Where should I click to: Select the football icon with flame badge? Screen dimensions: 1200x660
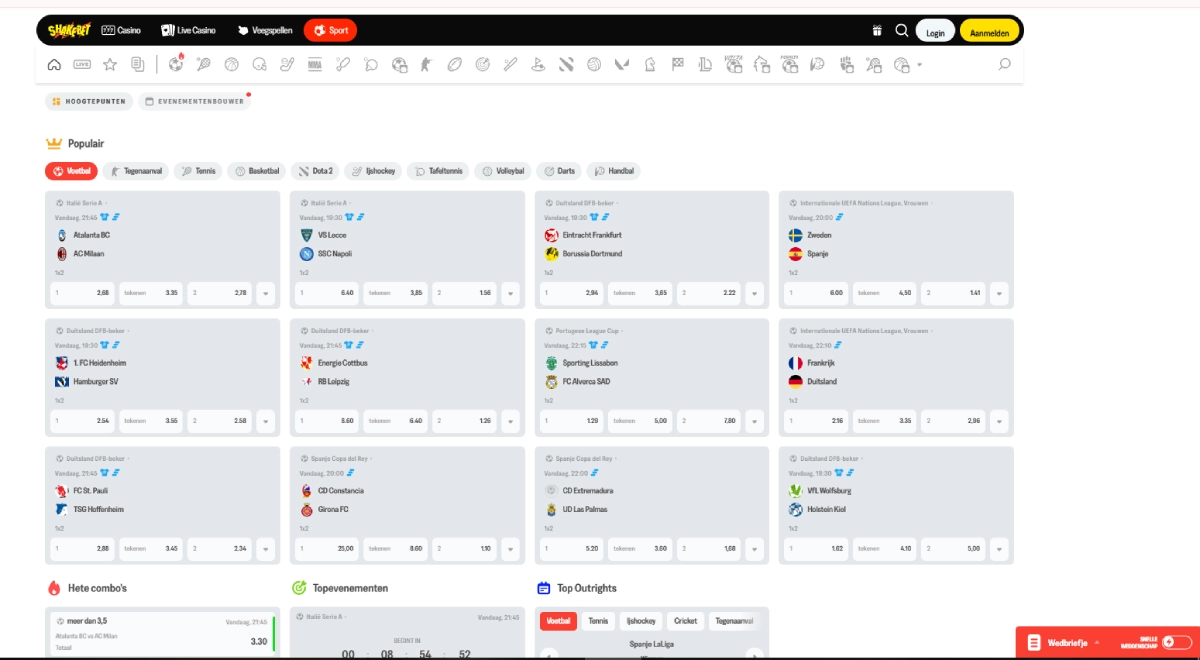[x=176, y=64]
